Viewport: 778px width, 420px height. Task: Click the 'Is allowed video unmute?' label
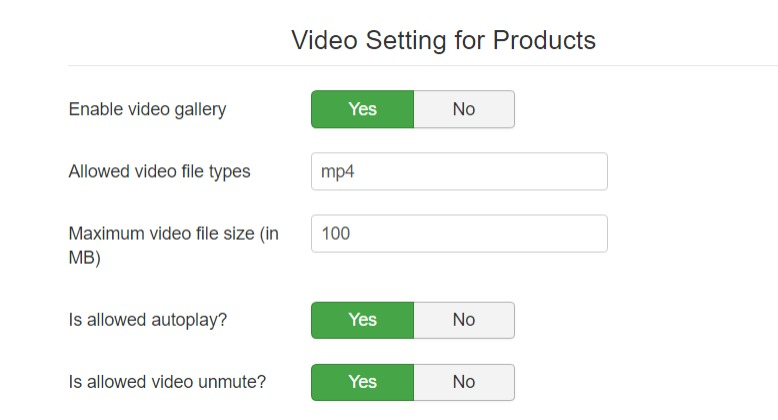(167, 382)
